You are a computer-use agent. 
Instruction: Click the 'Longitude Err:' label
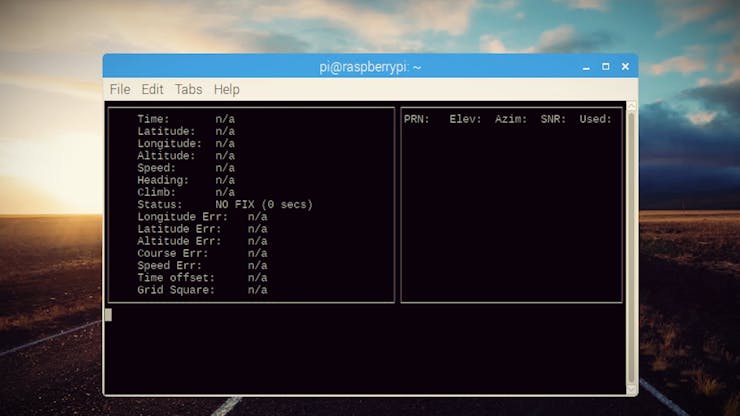click(x=183, y=217)
